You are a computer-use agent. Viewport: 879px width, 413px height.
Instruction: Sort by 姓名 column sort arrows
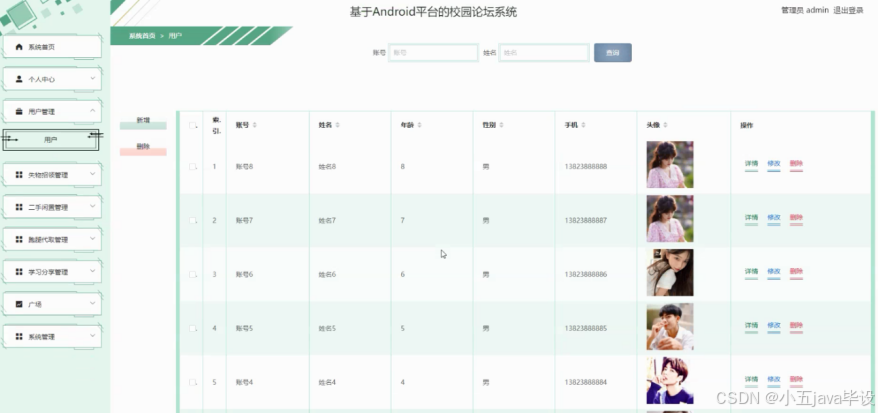pos(337,125)
